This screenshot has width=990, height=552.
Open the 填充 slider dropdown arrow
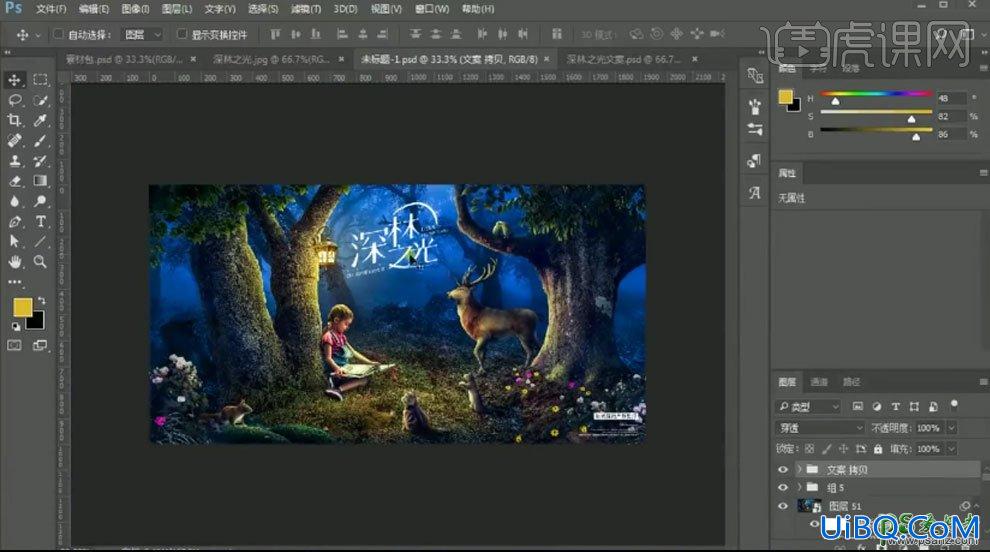[x=951, y=448]
